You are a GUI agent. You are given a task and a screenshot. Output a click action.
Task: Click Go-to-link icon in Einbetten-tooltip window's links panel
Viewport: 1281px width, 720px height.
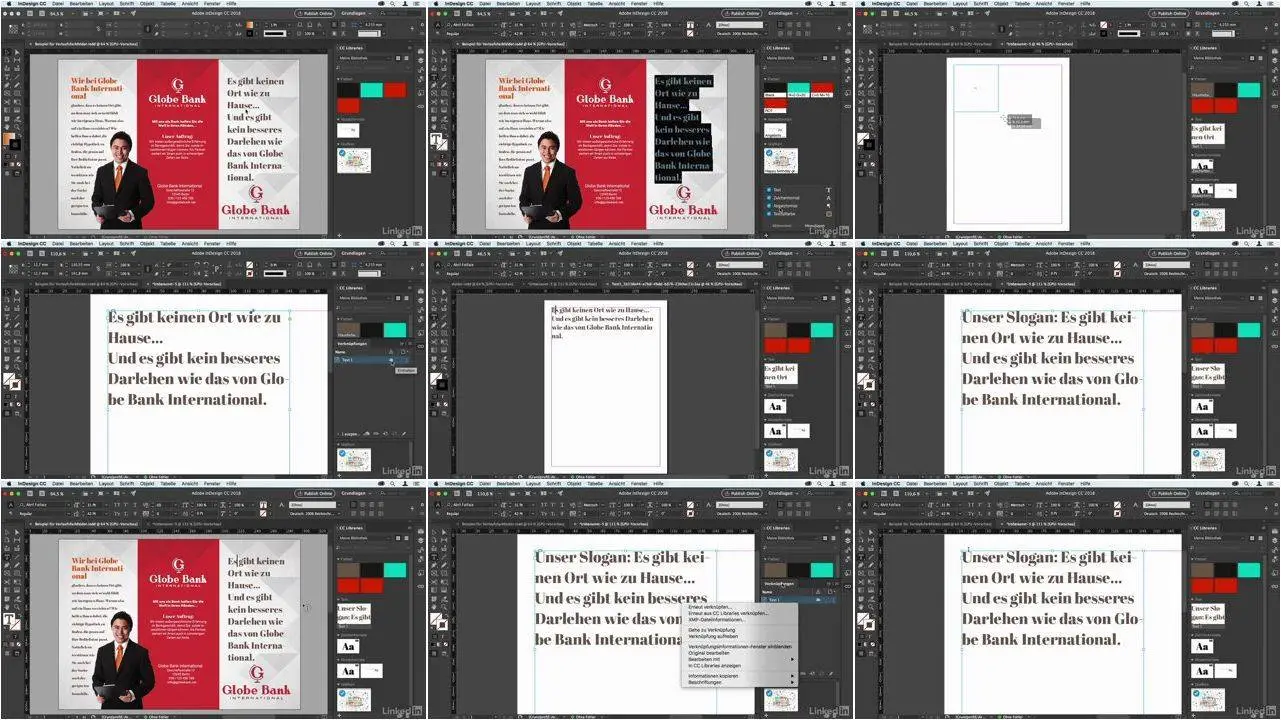click(x=385, y=433)
